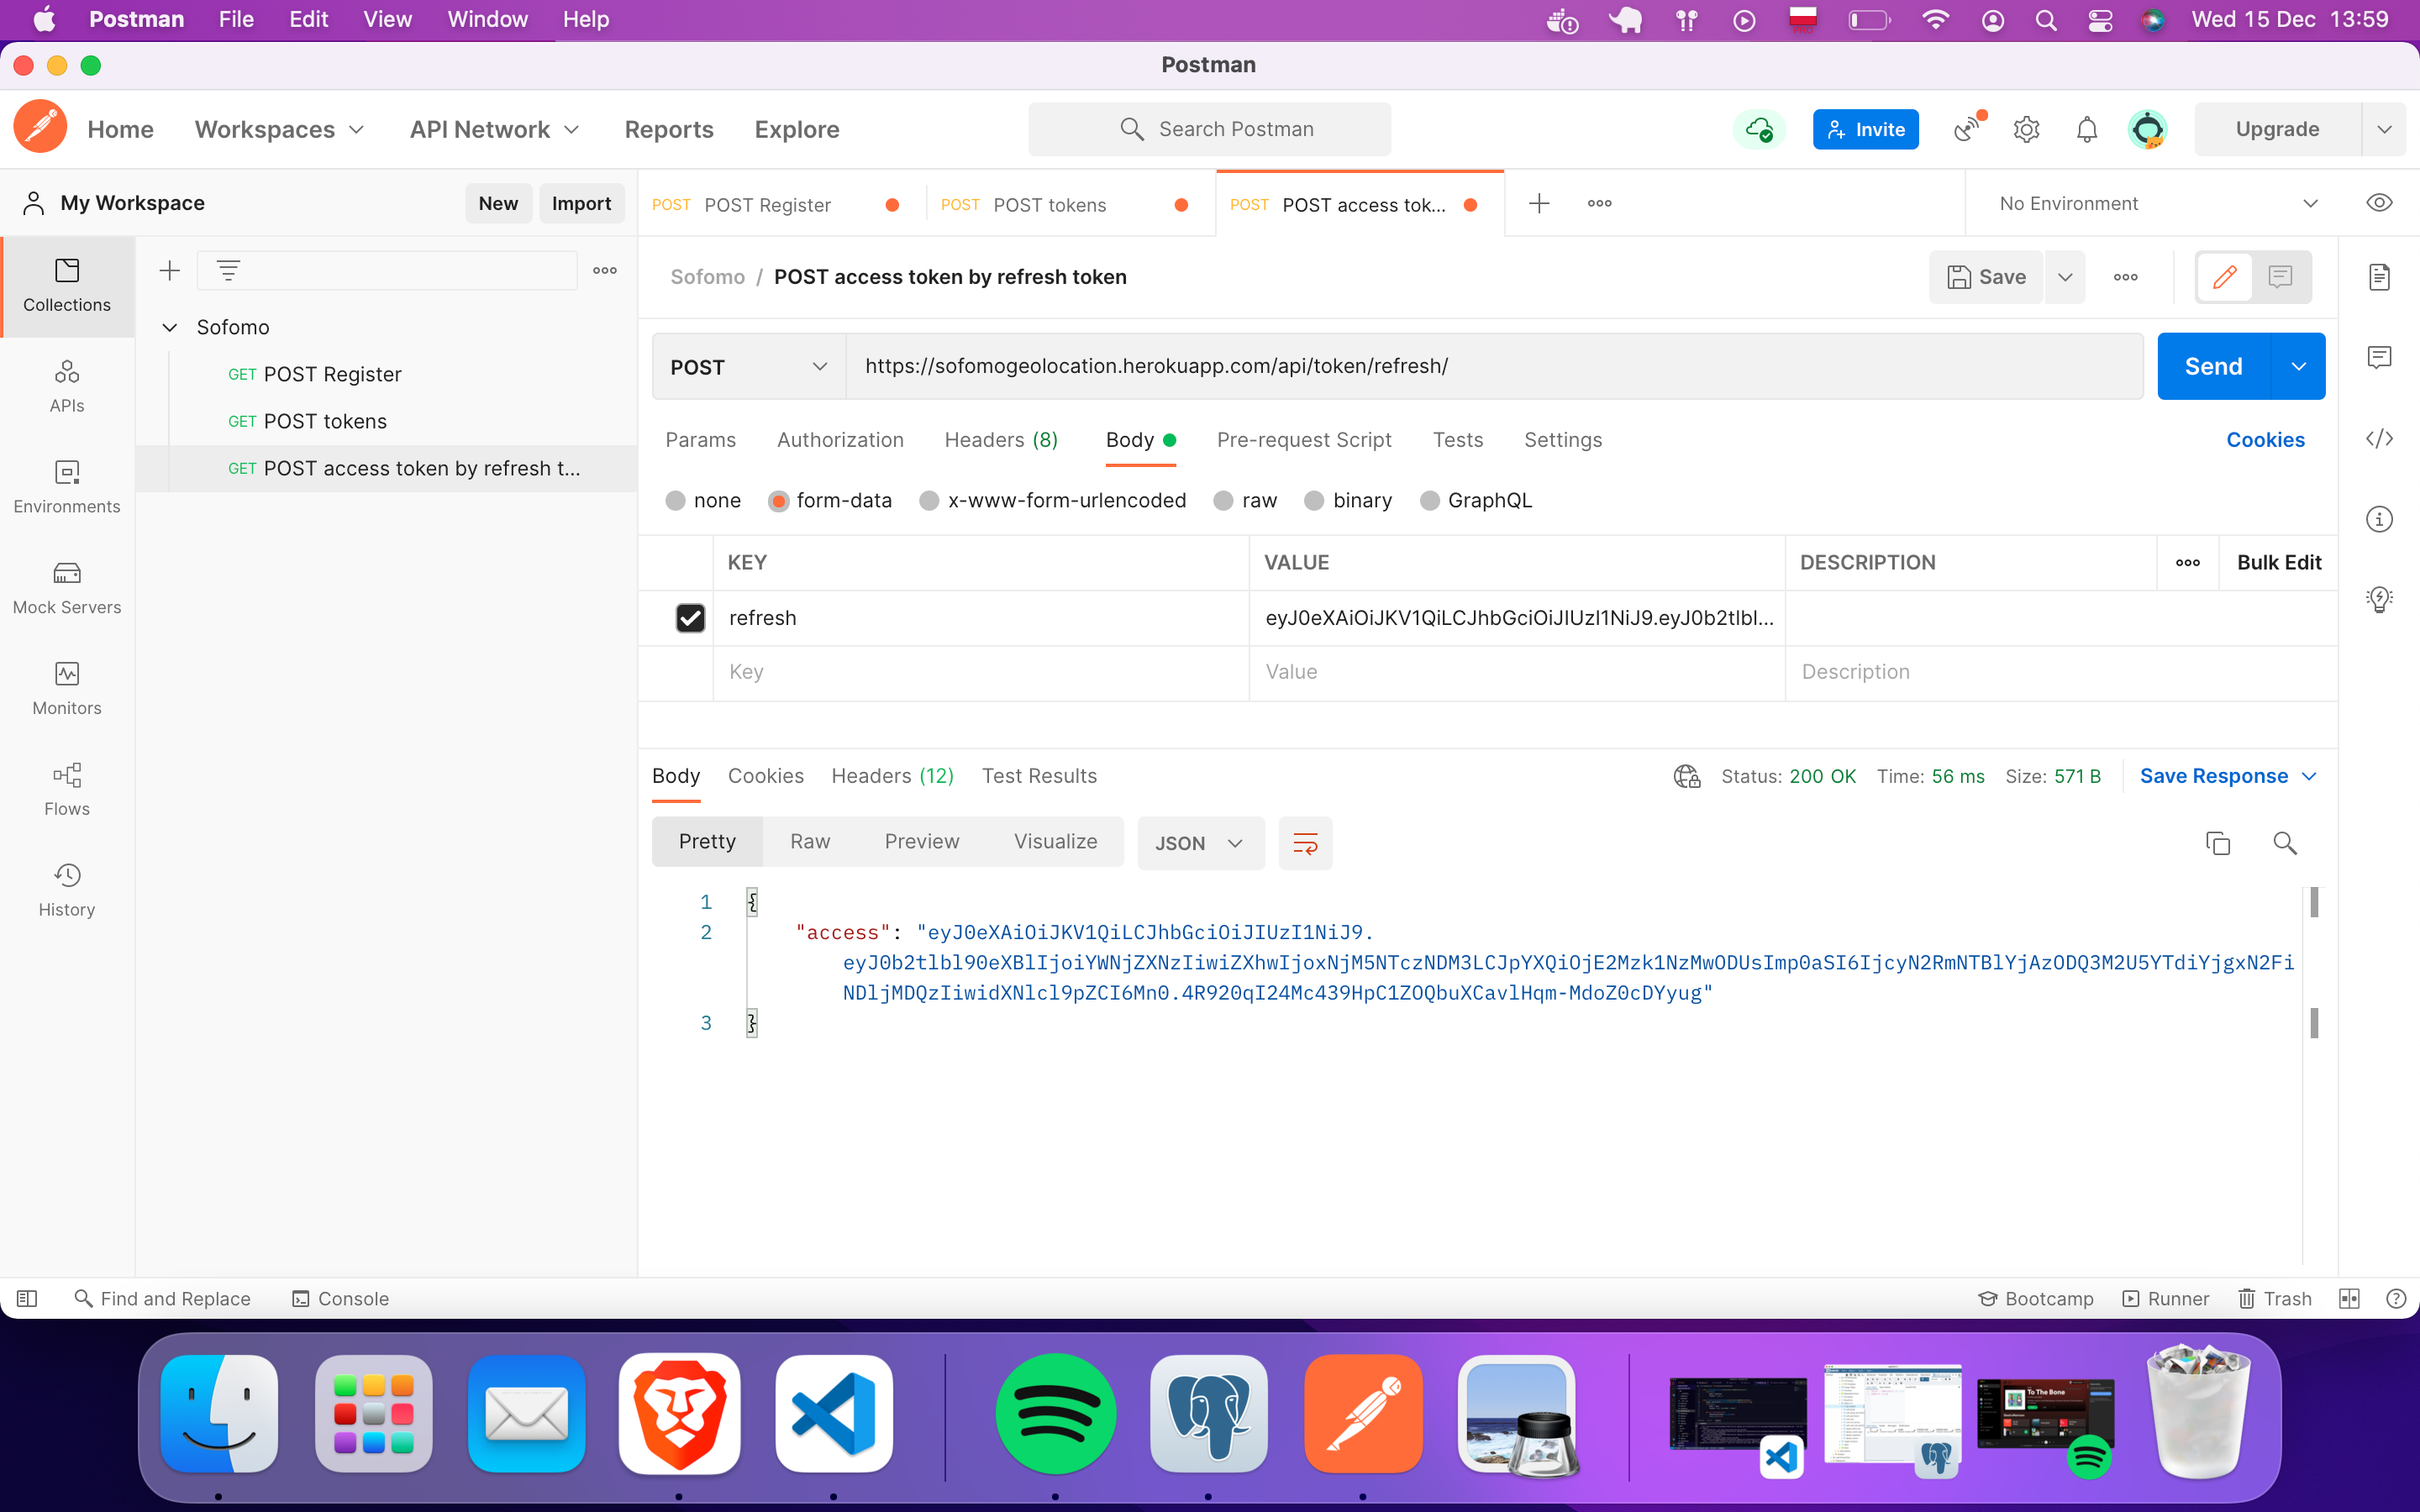Screen dimensions: 2420x1512
Task: Open Bulk Edit for request body
Action: tap(2280, 562)
